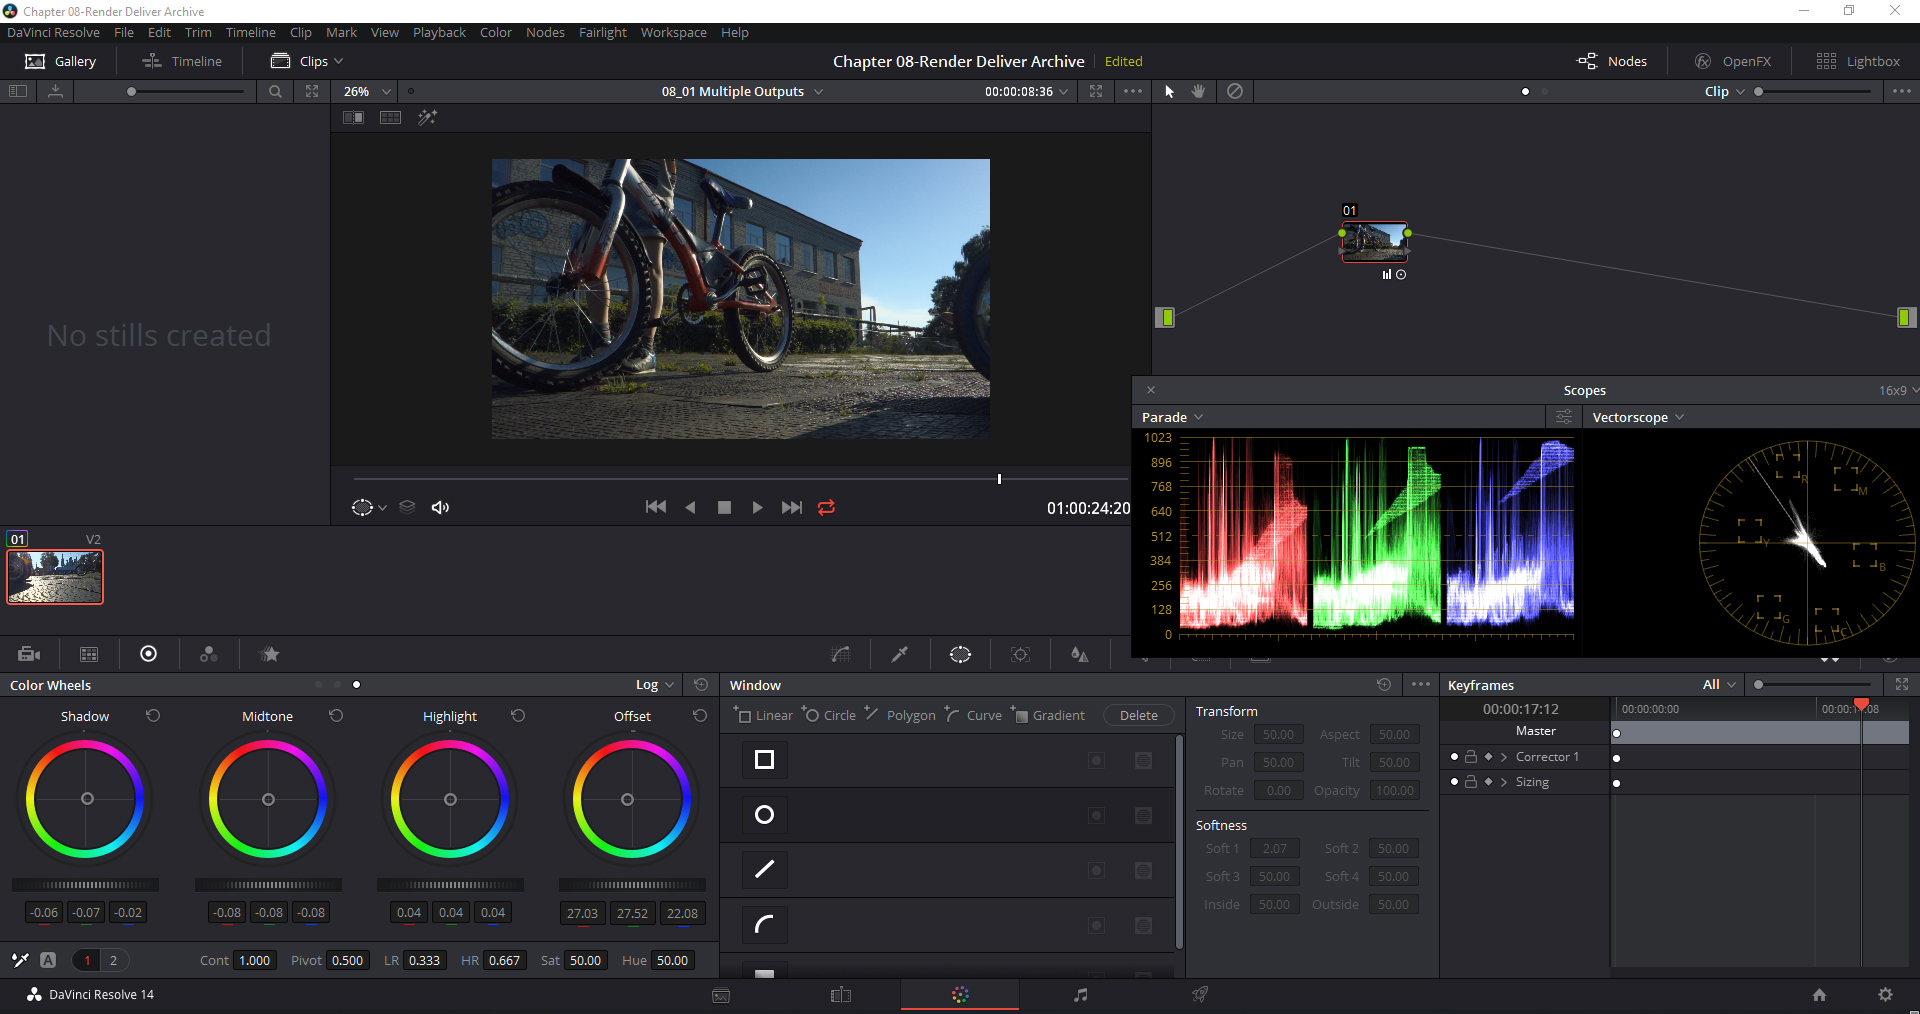This screenshot has width=1920, height=1014.
Task: Lock the Corrector 1 keyframe track
Action: [1471, 757]
